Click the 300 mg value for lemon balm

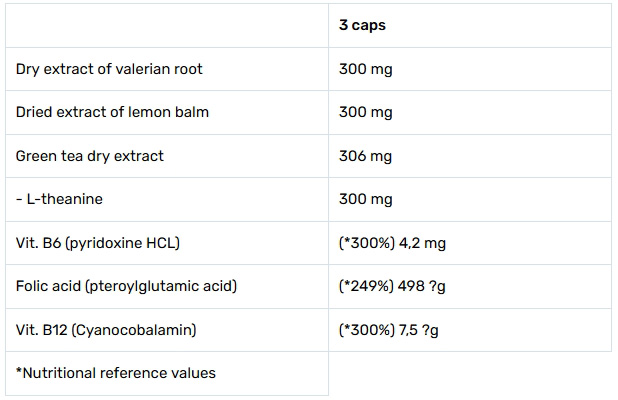[365, 112]
